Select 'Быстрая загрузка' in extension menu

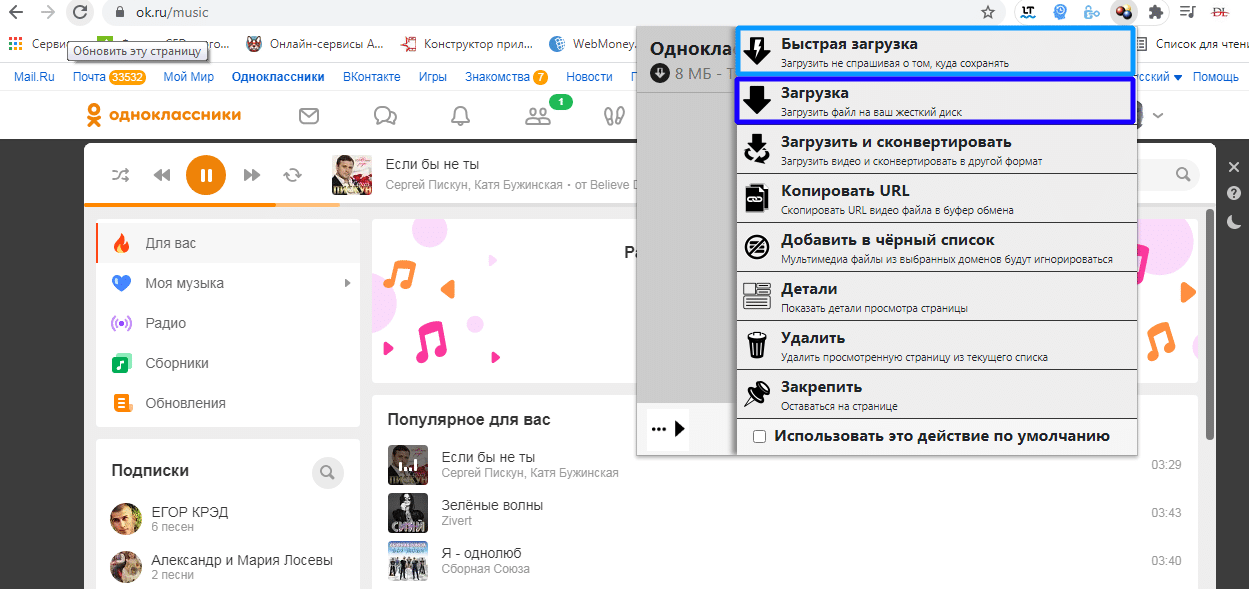[934, 51]
